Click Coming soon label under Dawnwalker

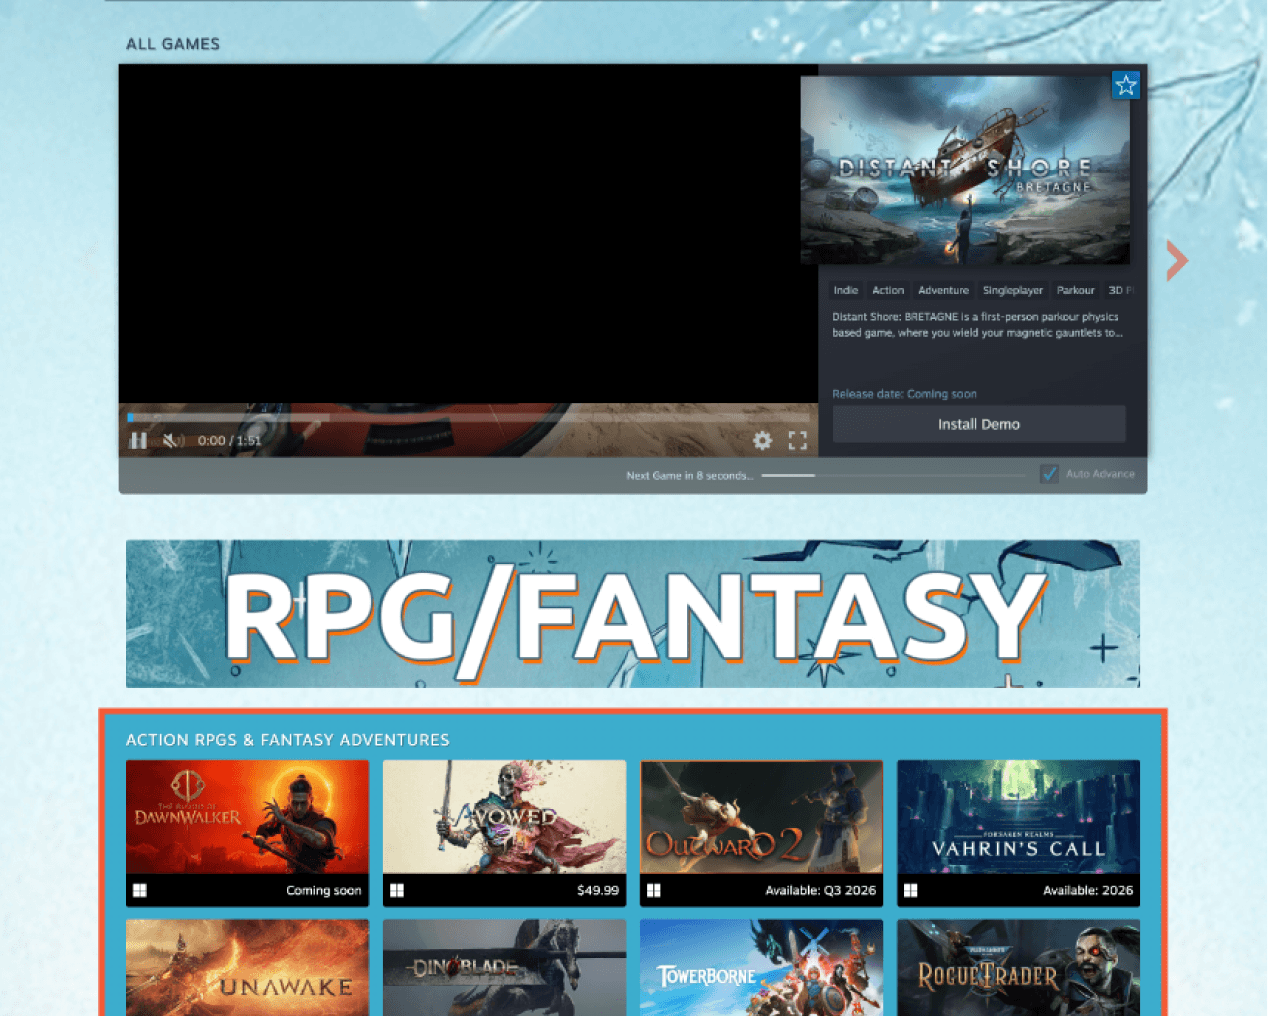324,890
